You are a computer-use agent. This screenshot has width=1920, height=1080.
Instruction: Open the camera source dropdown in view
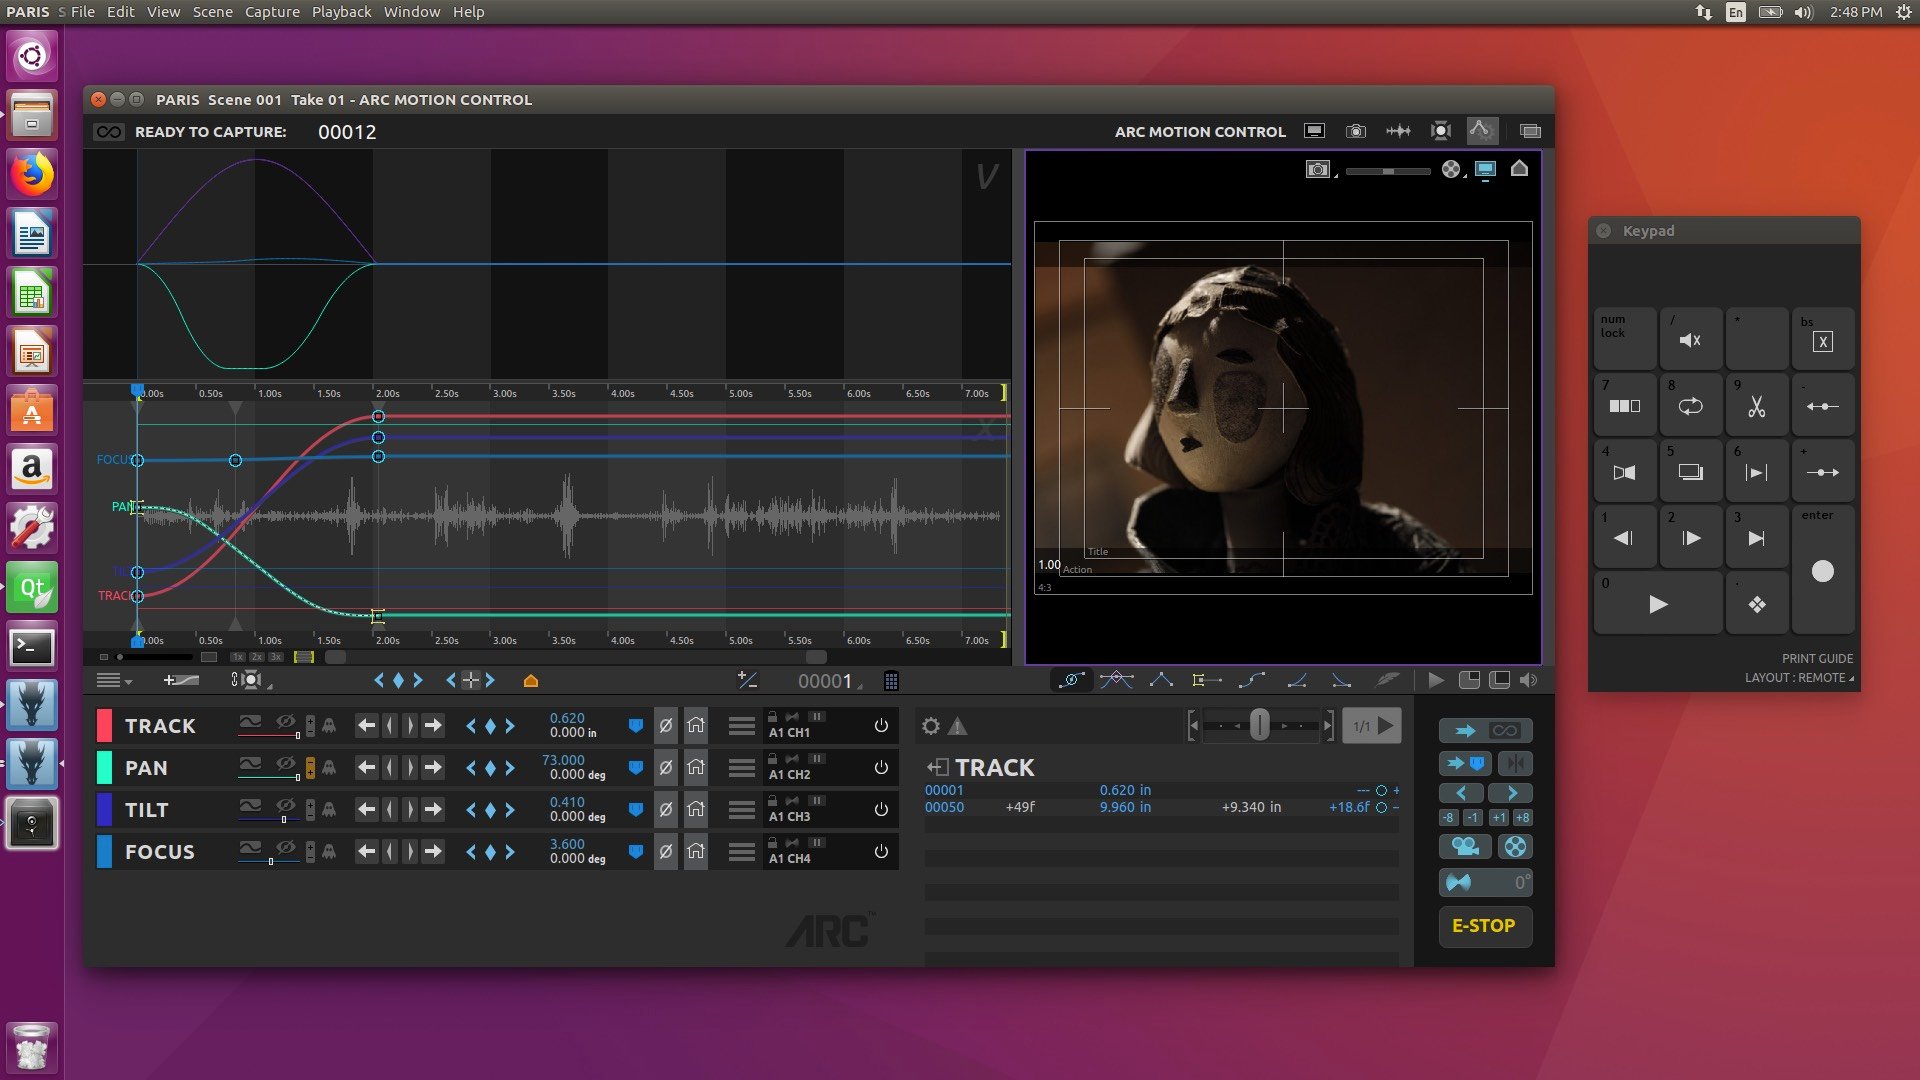point(1320,170)
